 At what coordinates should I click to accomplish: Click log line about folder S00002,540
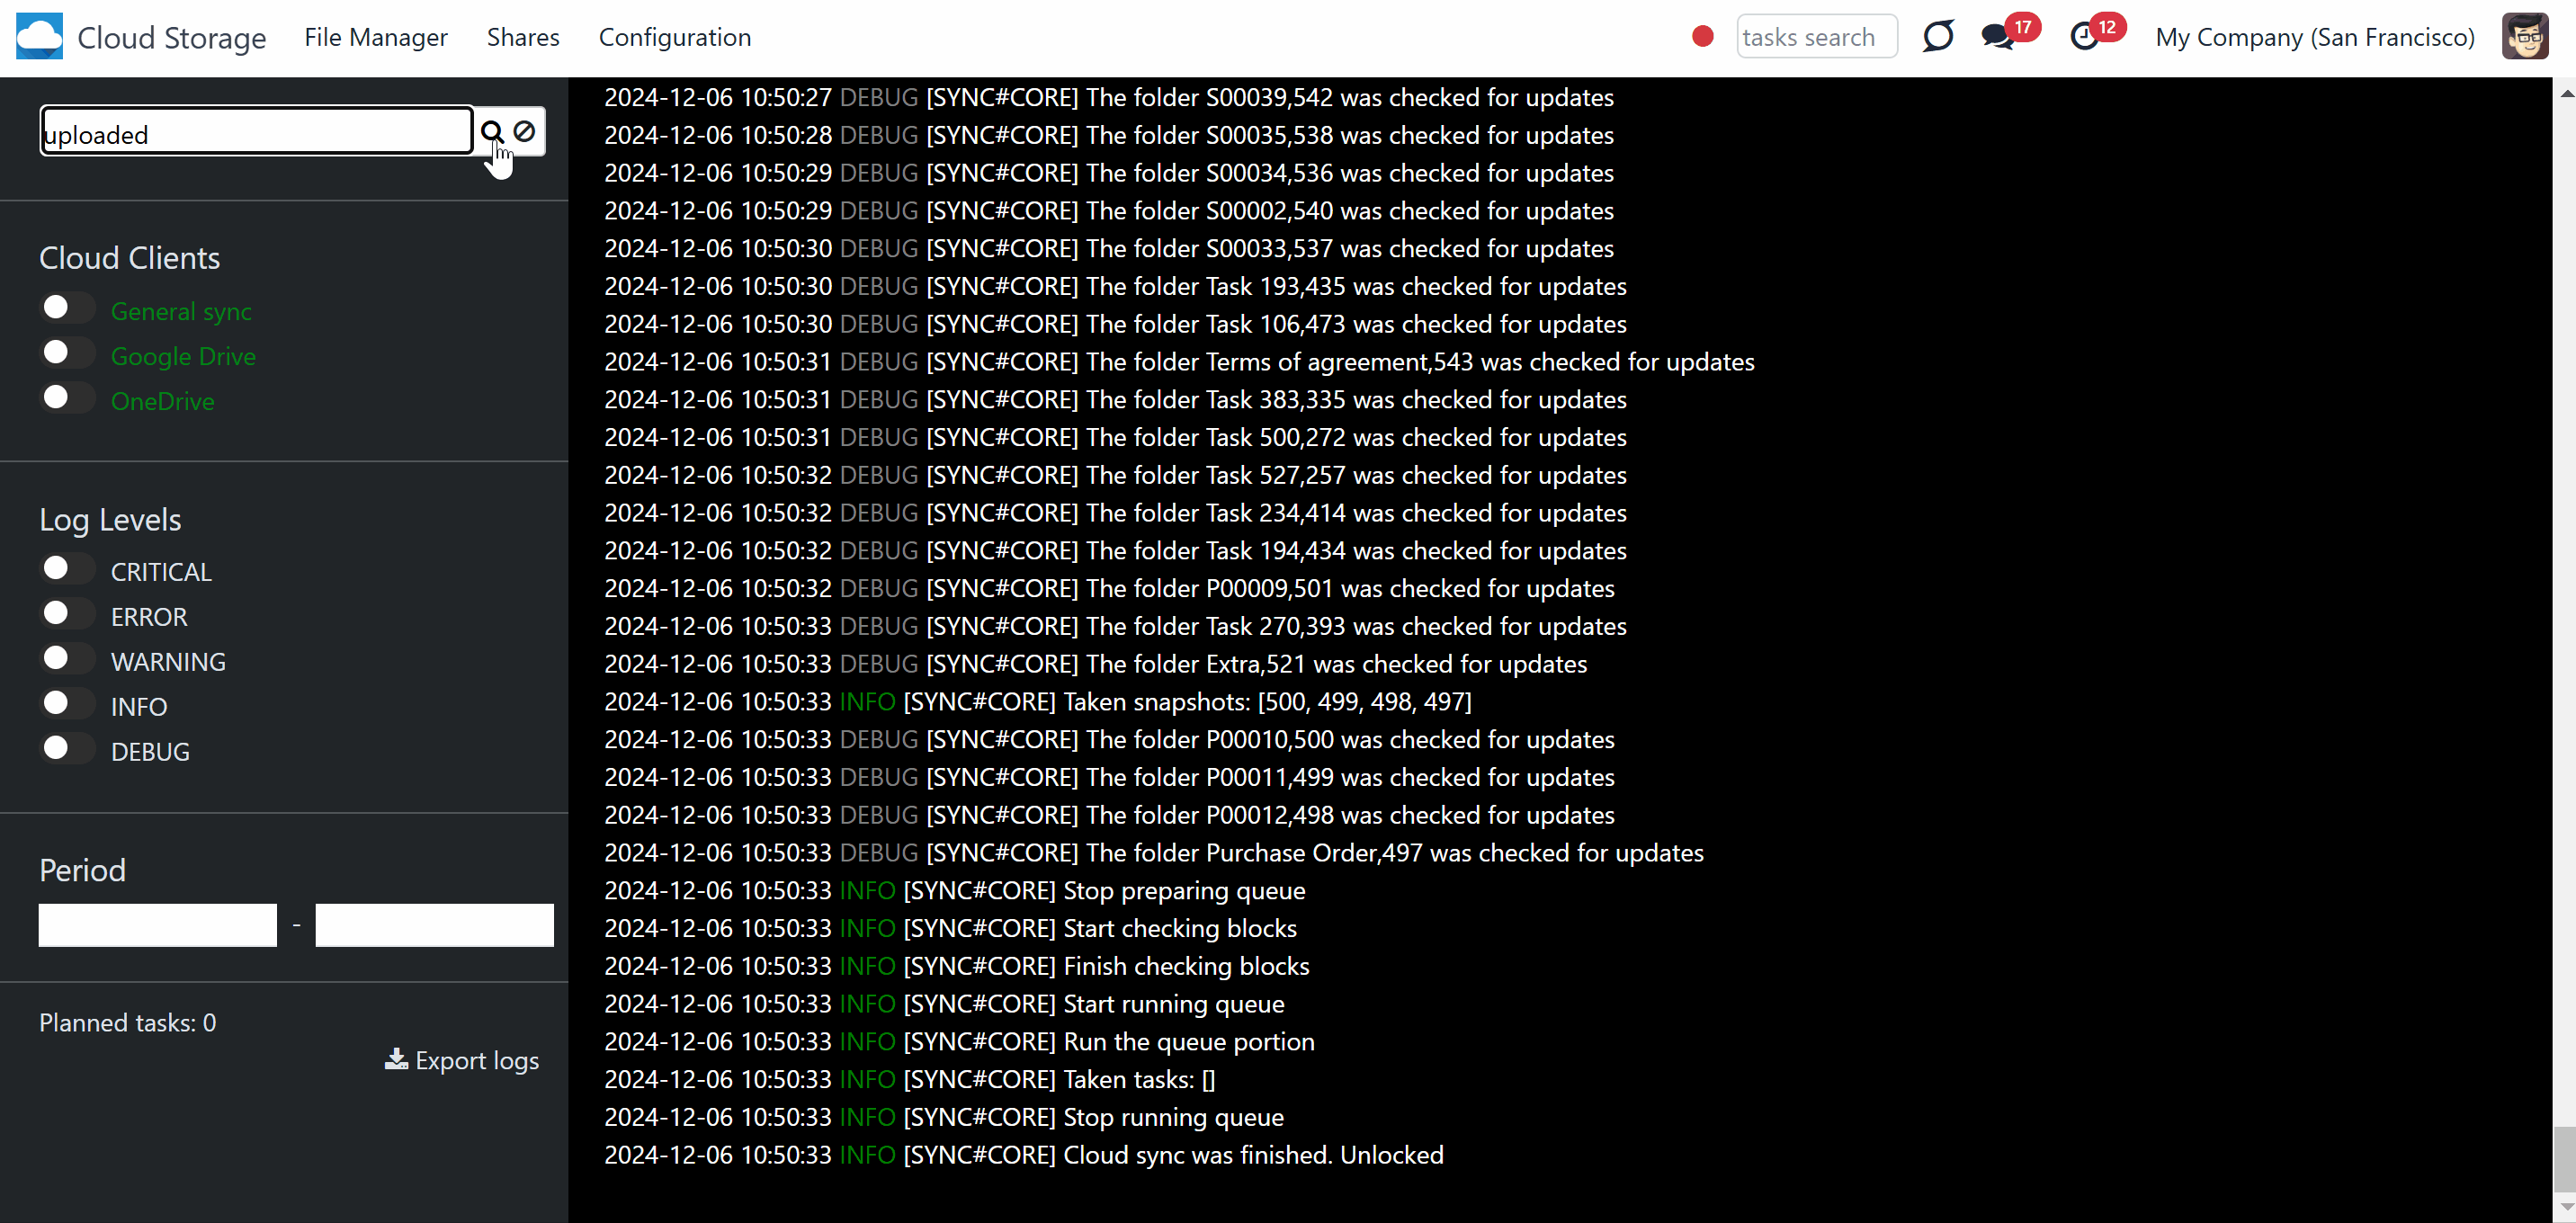point(1109,211)
